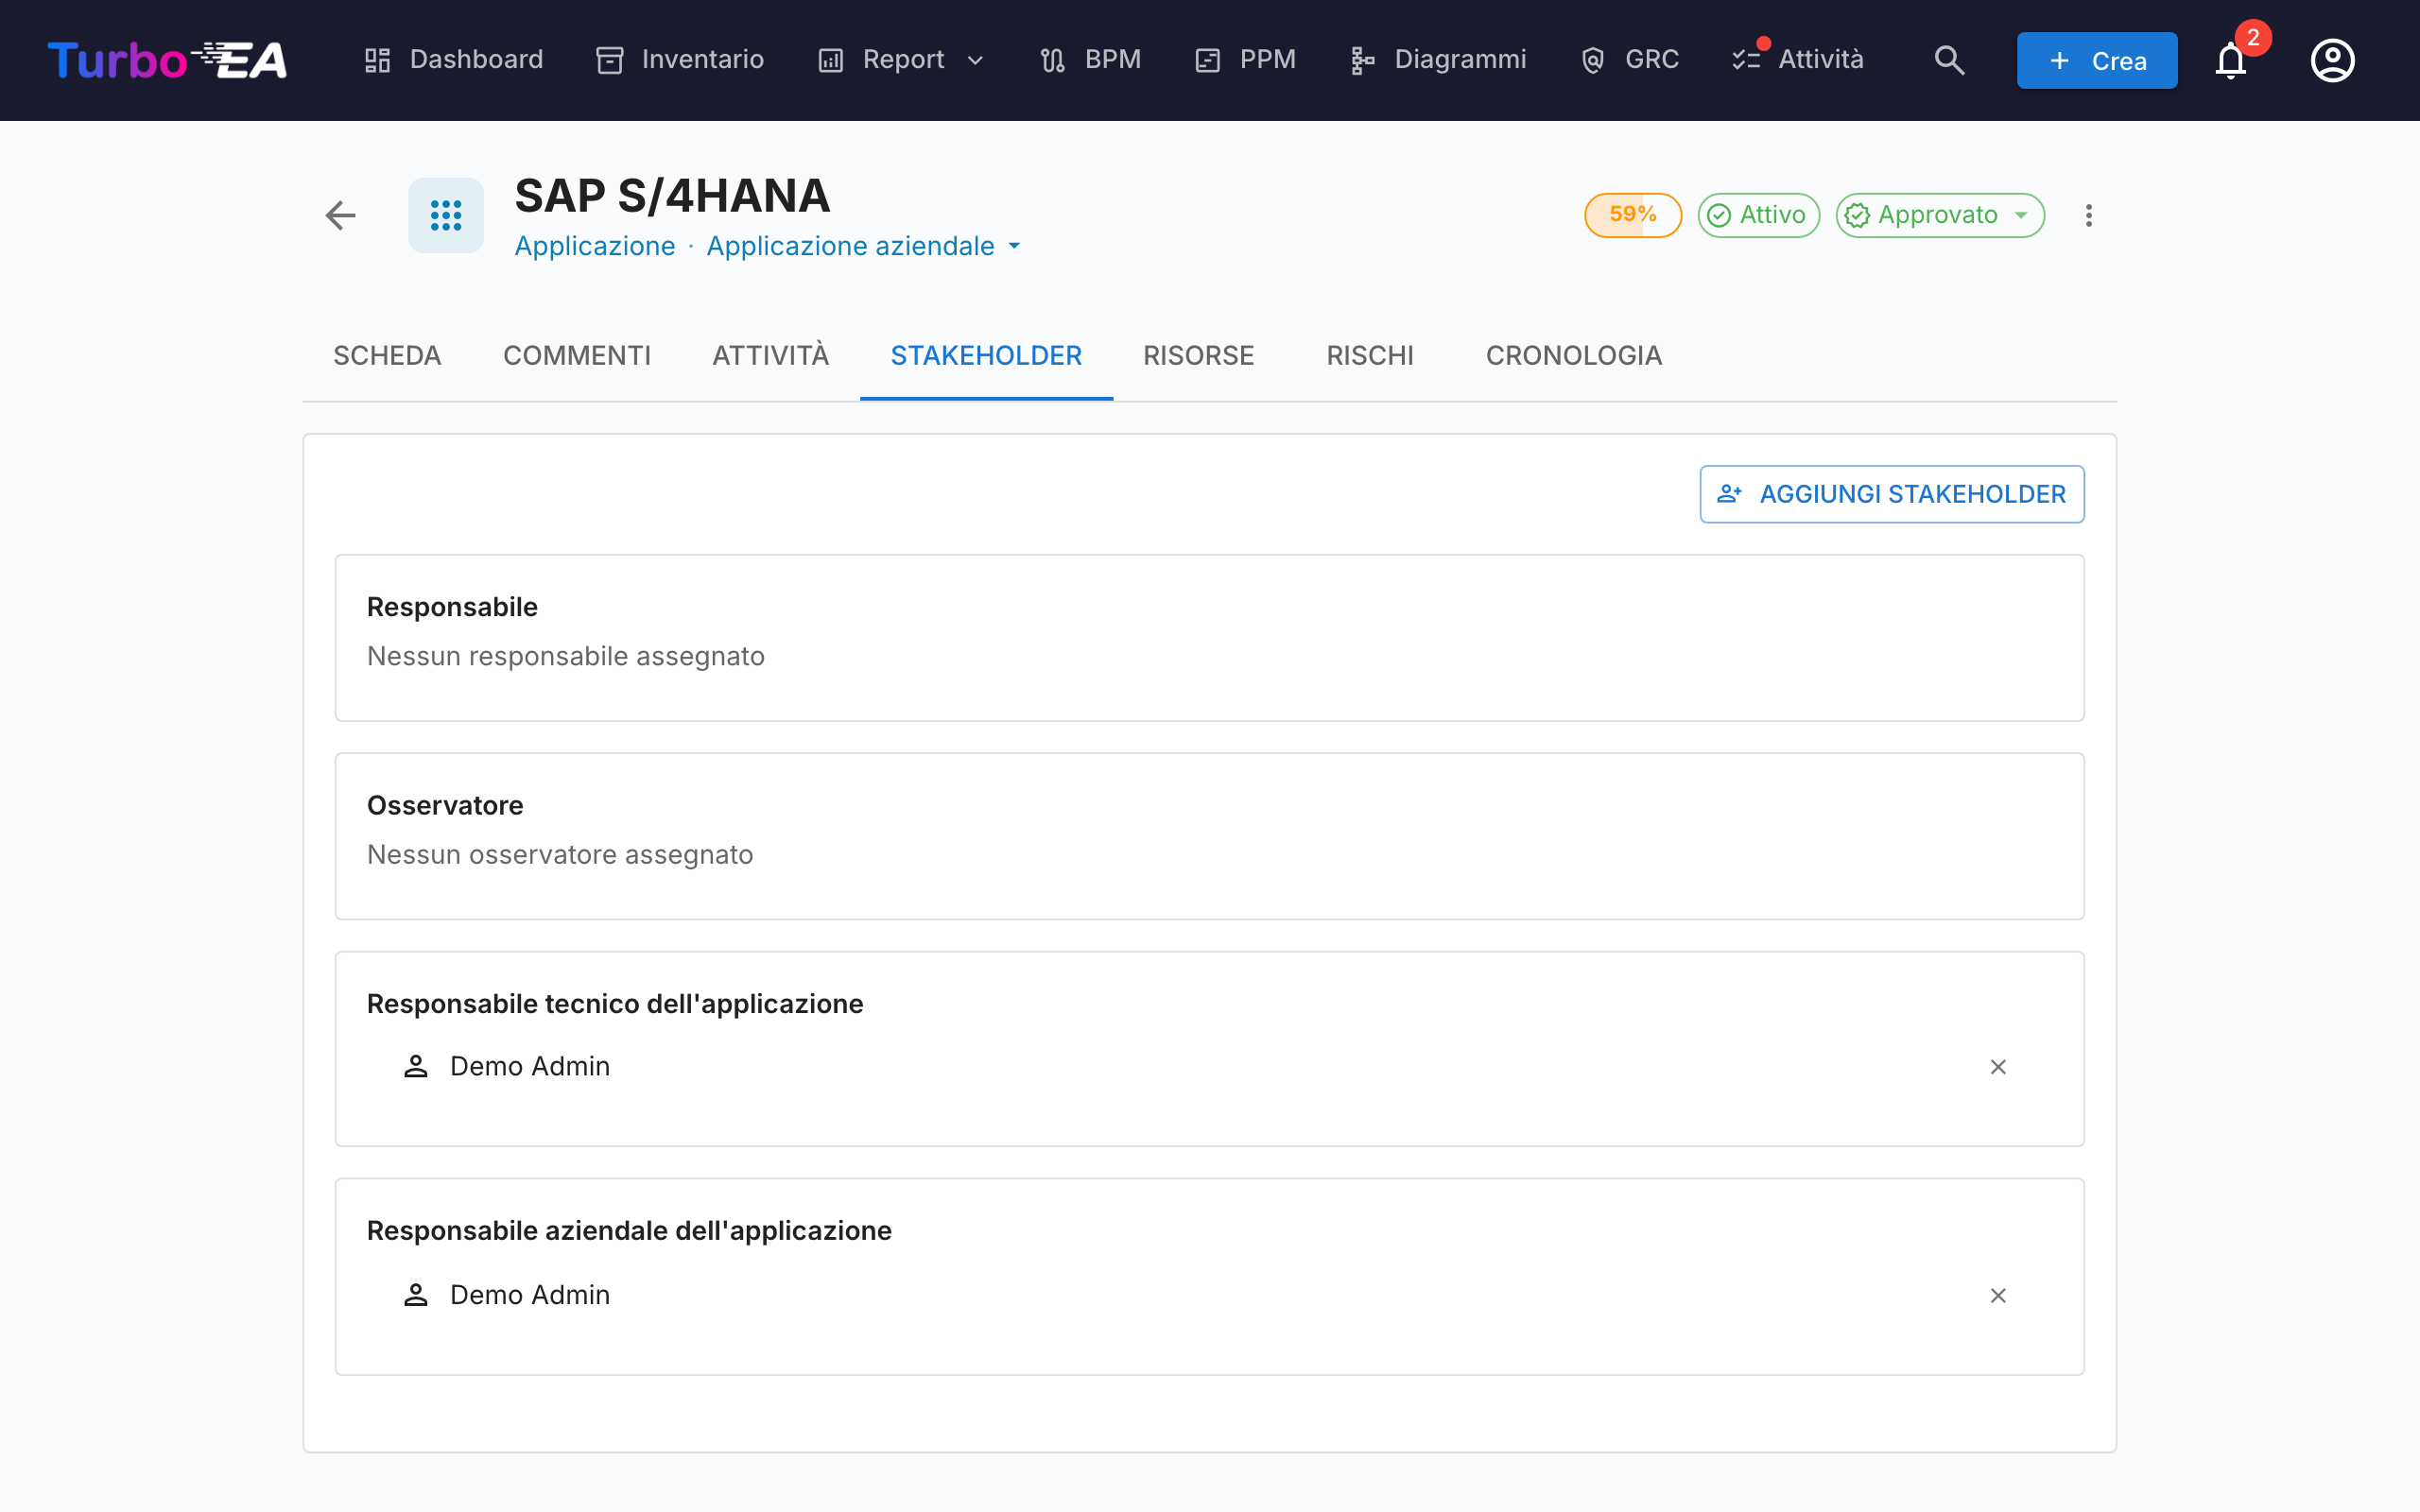
Task: Open the Approvato approval dropdown
Action: pos(1940,215)
